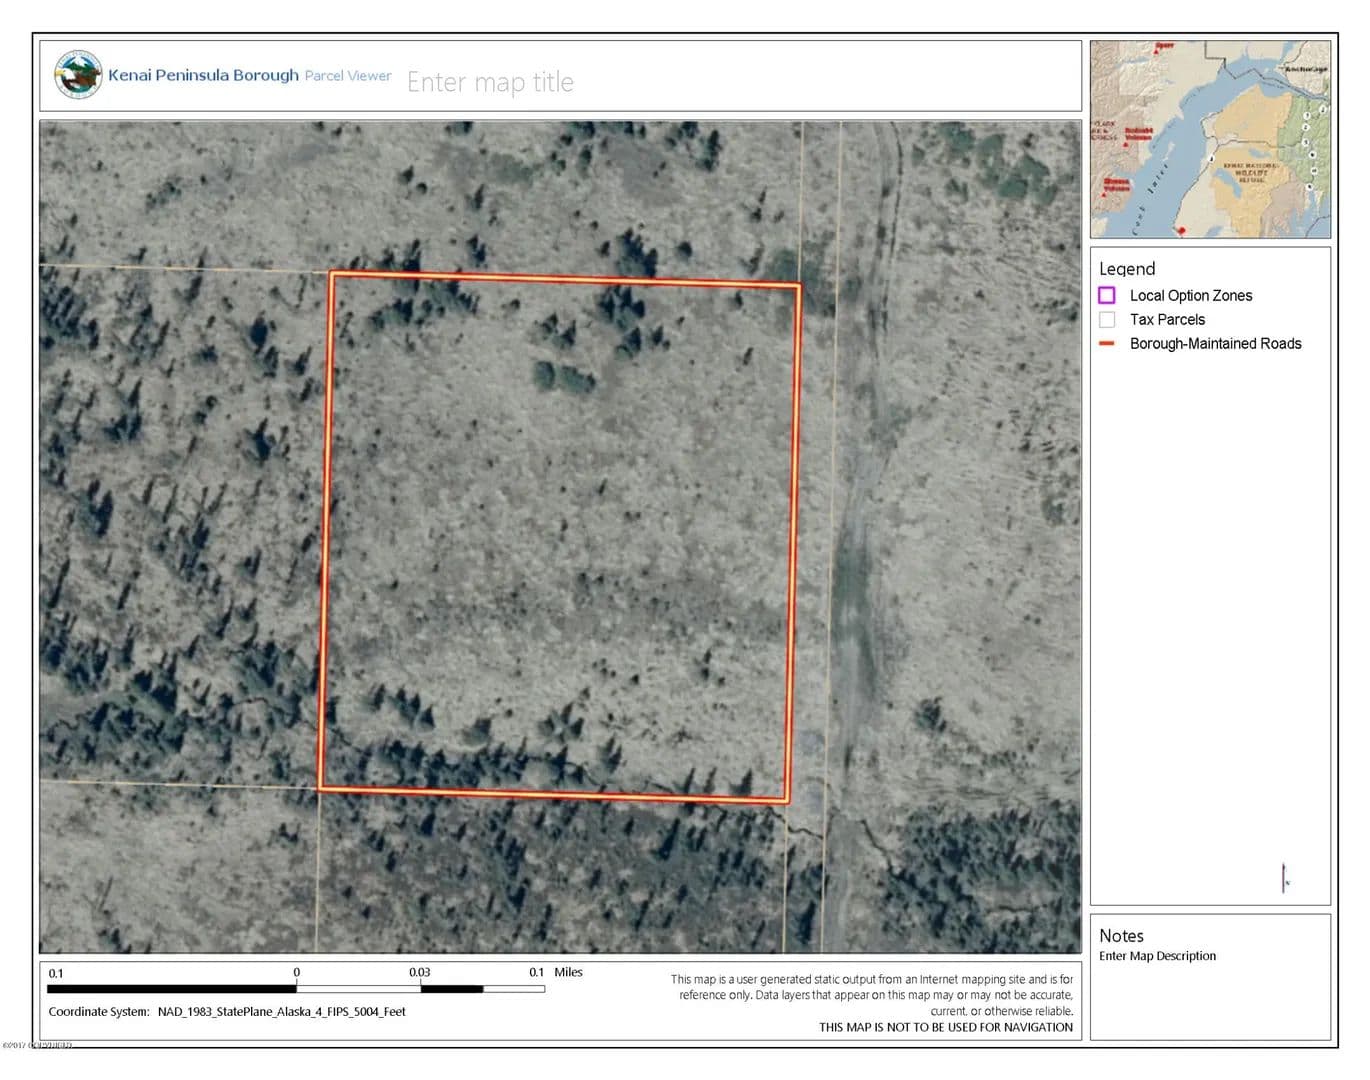Click the 'Enter Map Description' notes text
The height and width of the screenshot is (1080, 1370).
pos(1157,956)
